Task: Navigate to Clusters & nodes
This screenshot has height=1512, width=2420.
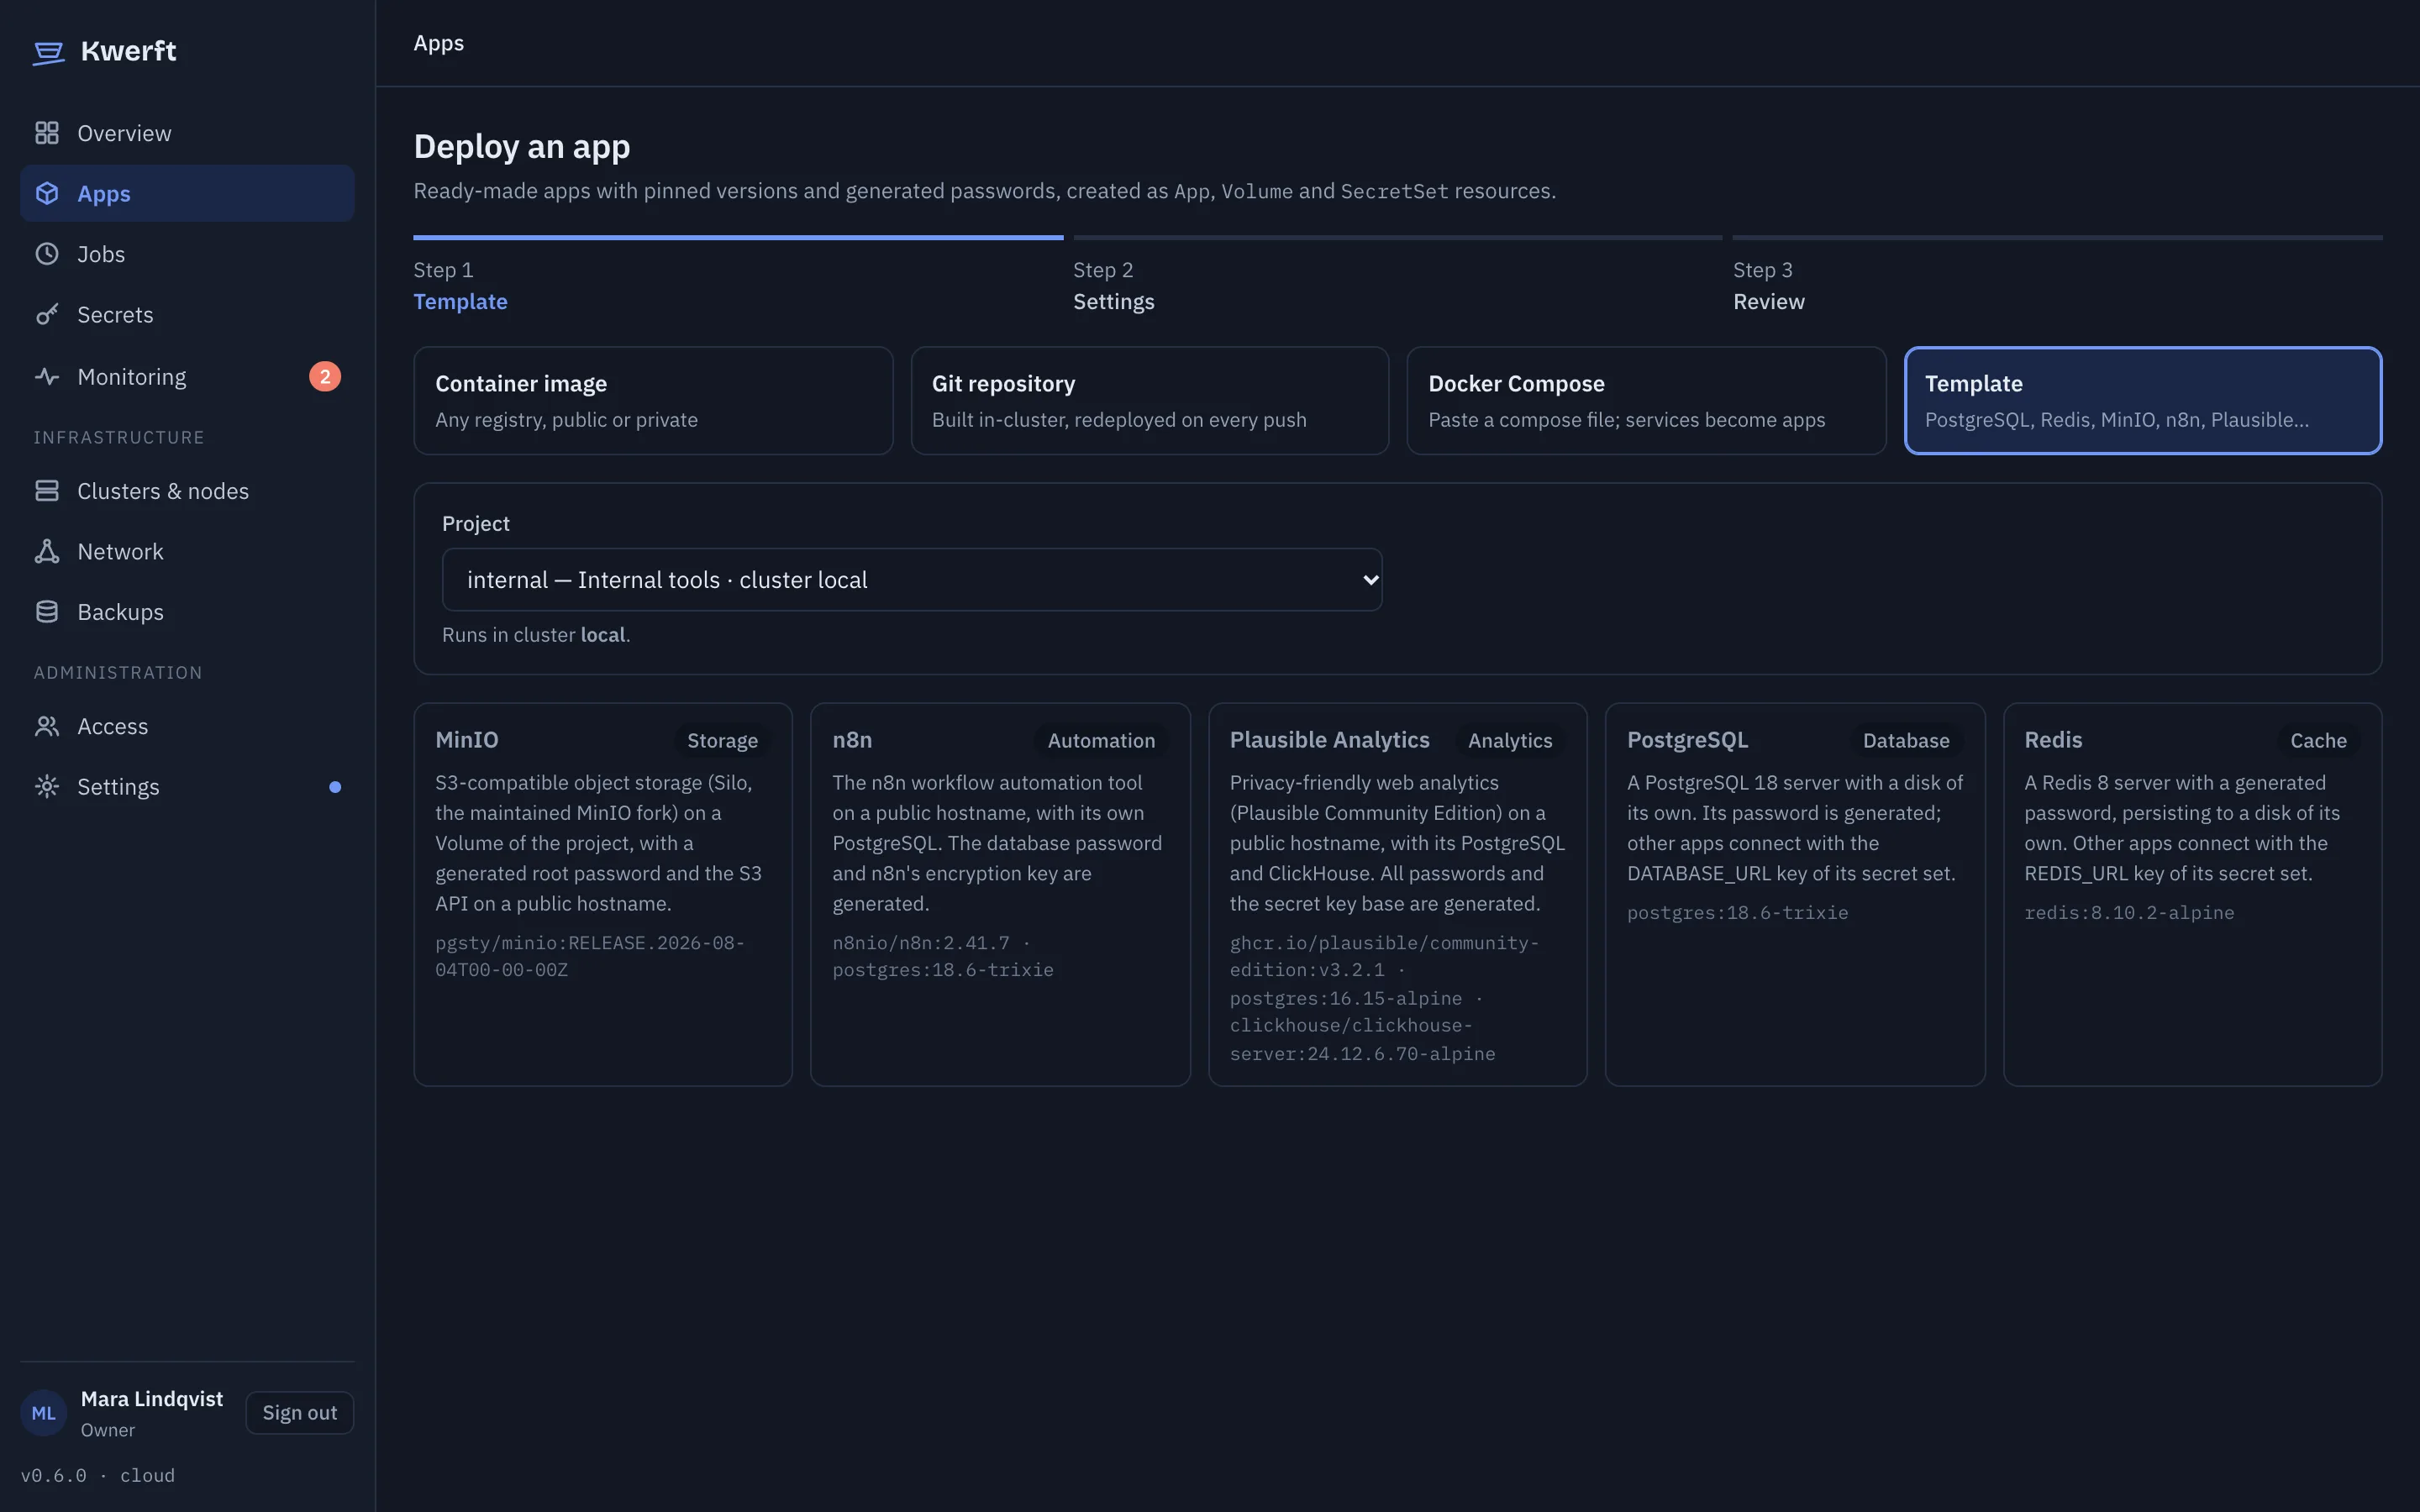Action: point(187,491)
